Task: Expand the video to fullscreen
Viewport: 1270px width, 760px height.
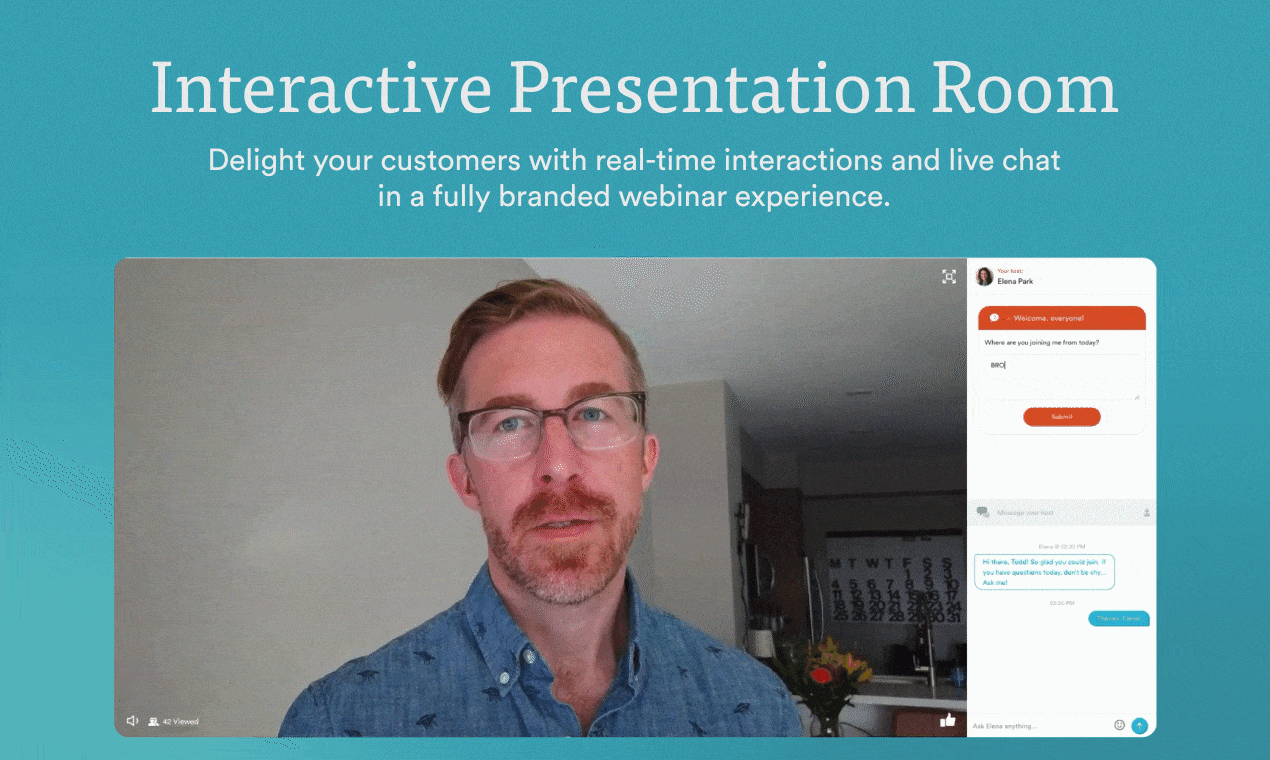Action: coord(949,277)
